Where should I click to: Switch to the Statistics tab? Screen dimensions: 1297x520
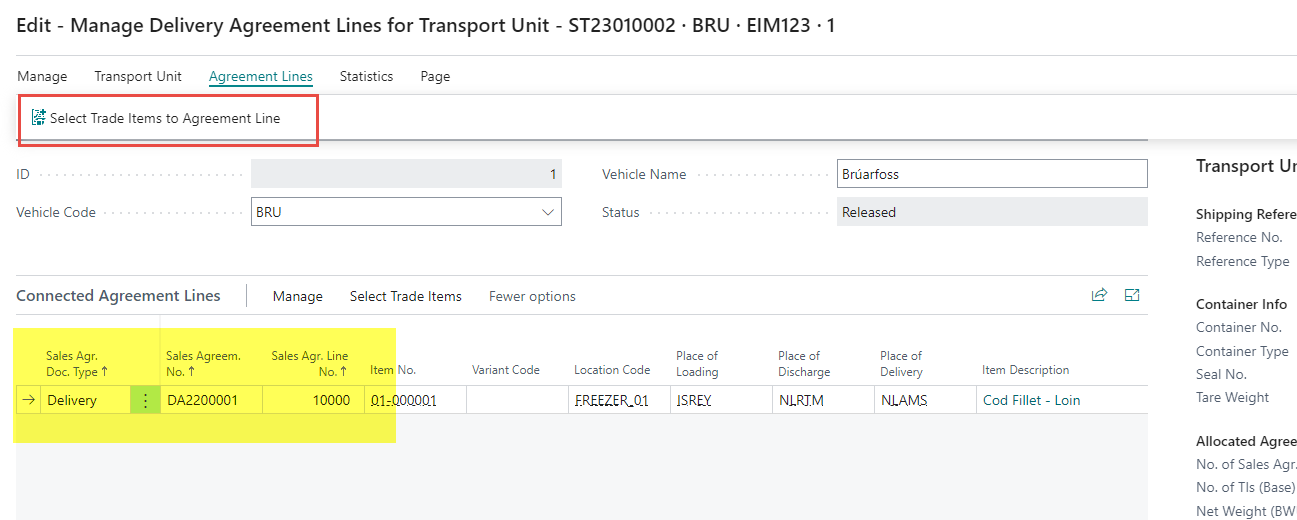pyautogui.click(x=366, y=76)
